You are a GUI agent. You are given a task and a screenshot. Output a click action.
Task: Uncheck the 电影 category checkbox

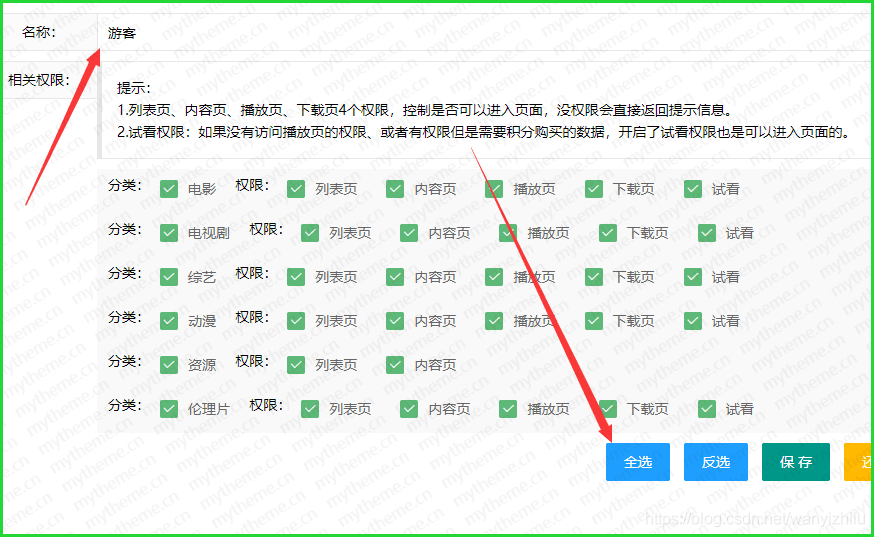pyautogui.click(x=169, y=189)
